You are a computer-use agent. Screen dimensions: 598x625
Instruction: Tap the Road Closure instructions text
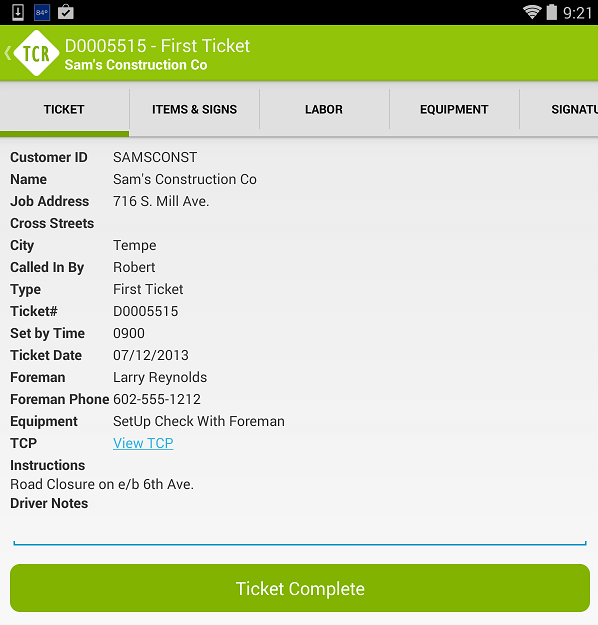click(x=102, y=484)
